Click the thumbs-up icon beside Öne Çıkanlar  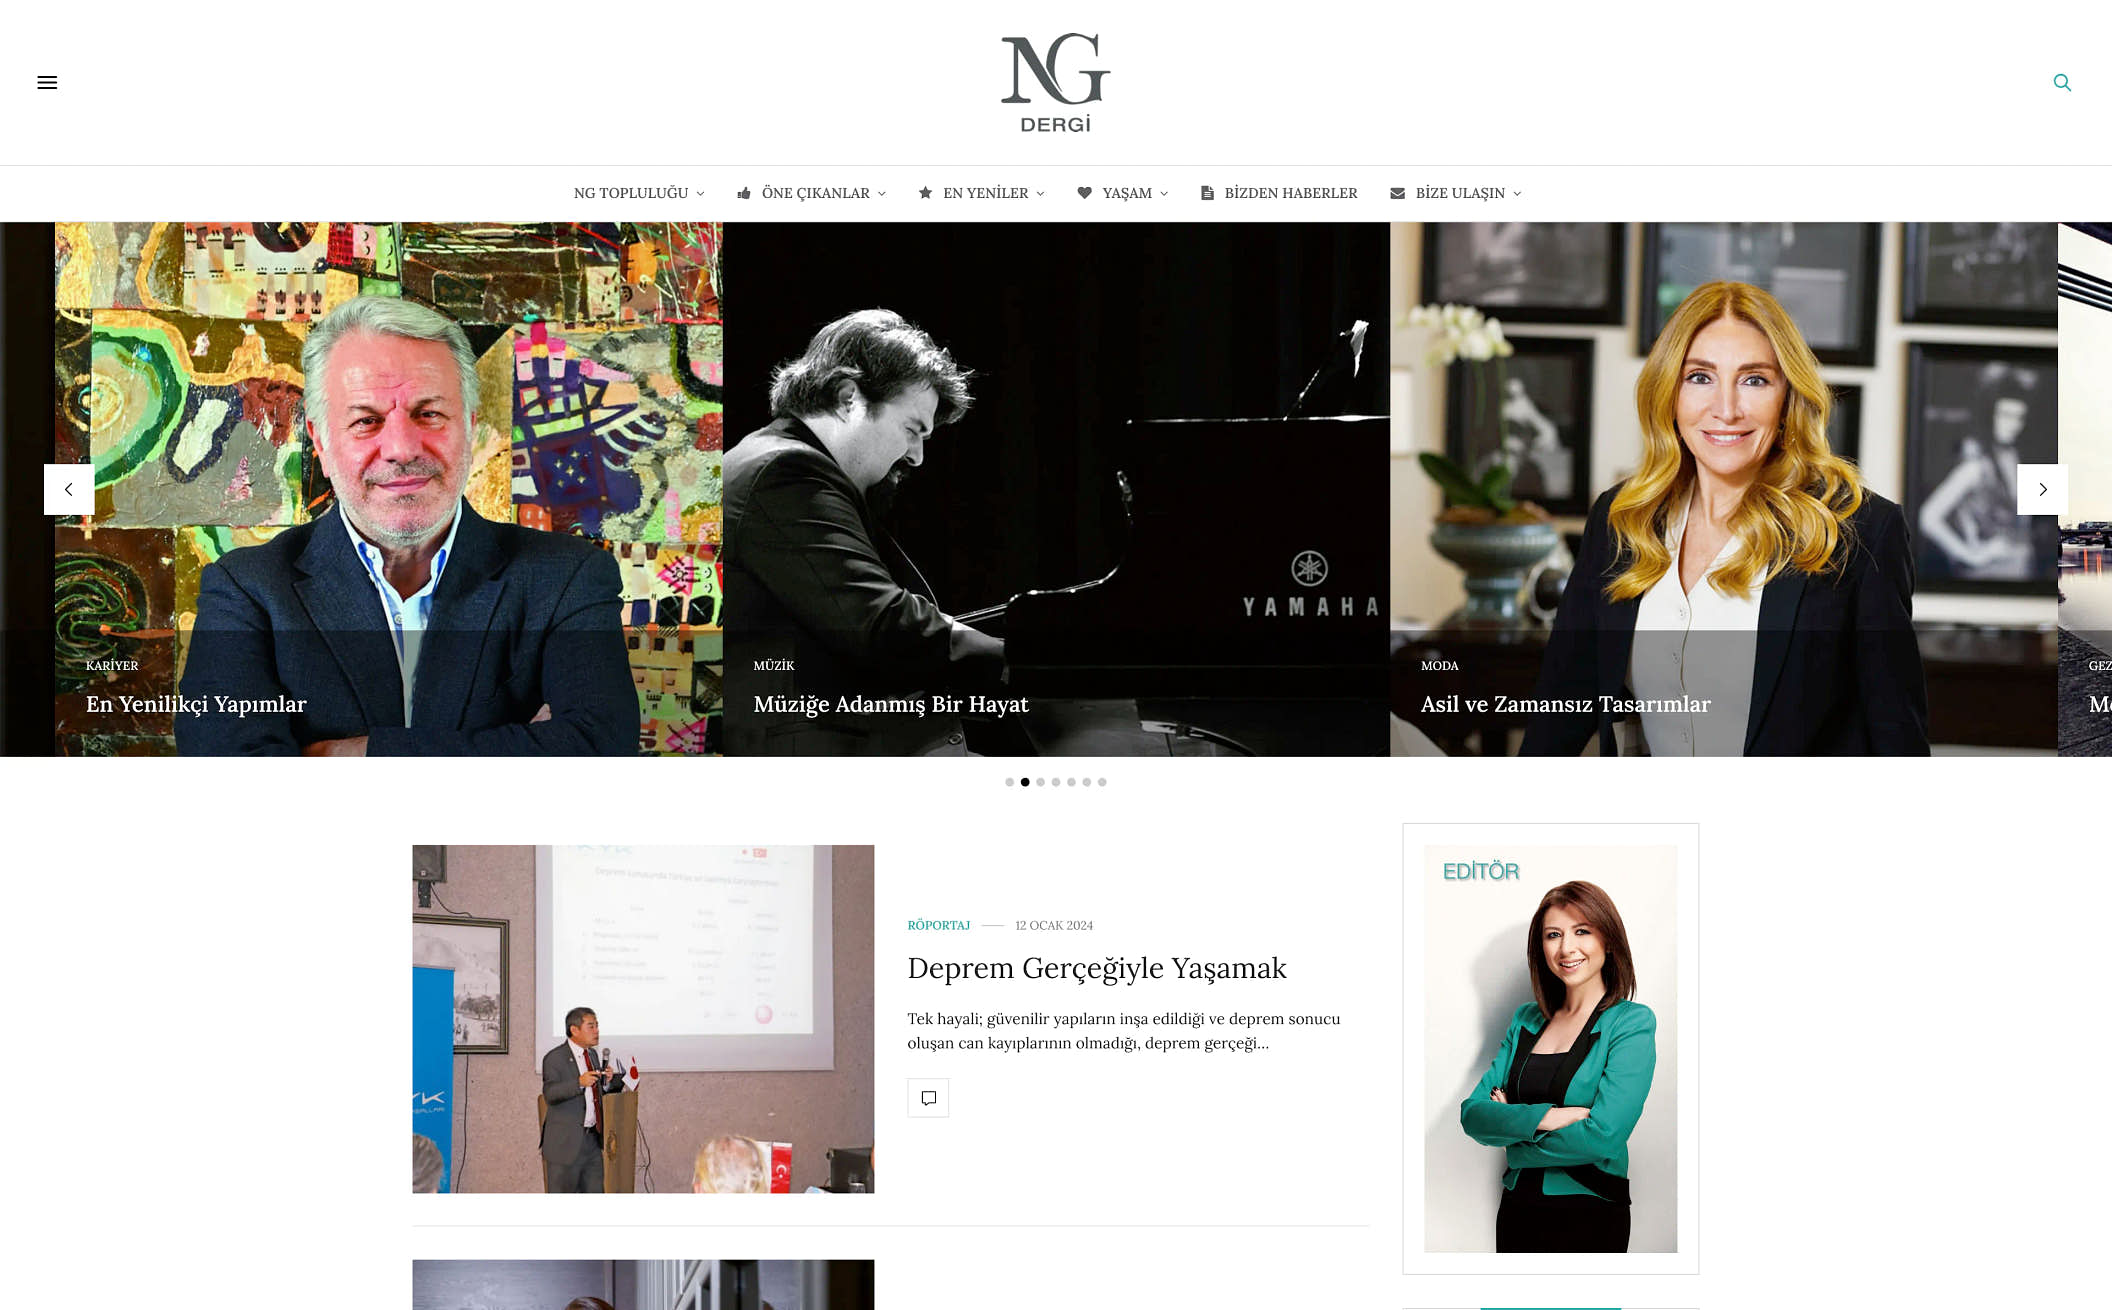point(744,193)
